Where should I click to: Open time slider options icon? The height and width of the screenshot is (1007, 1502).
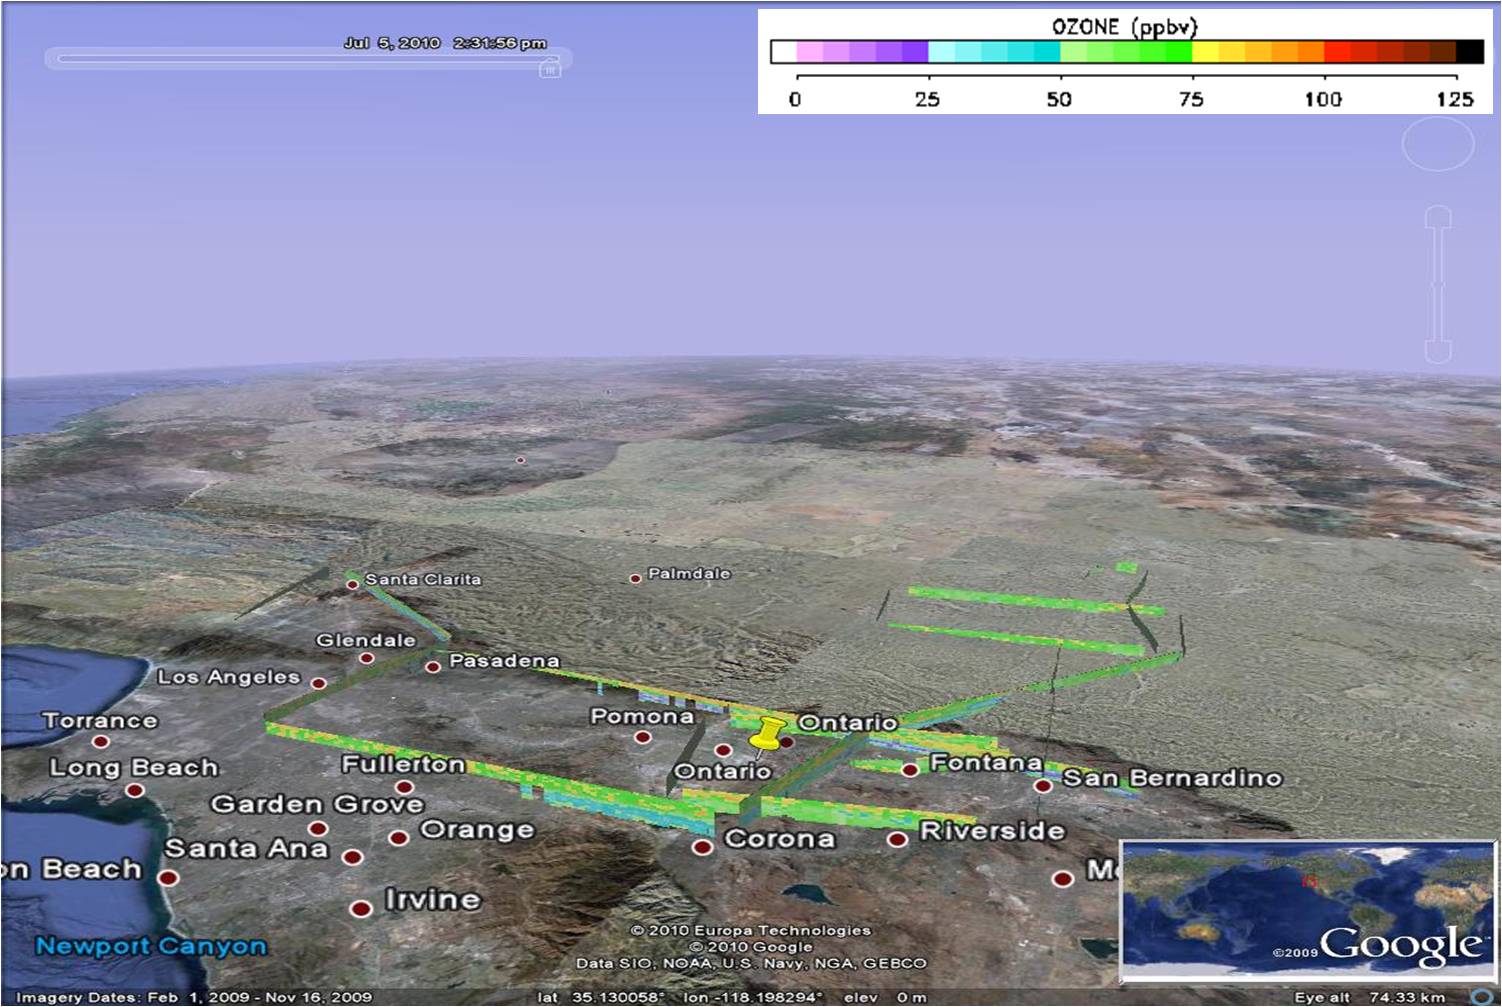click(x=549, y=69)
